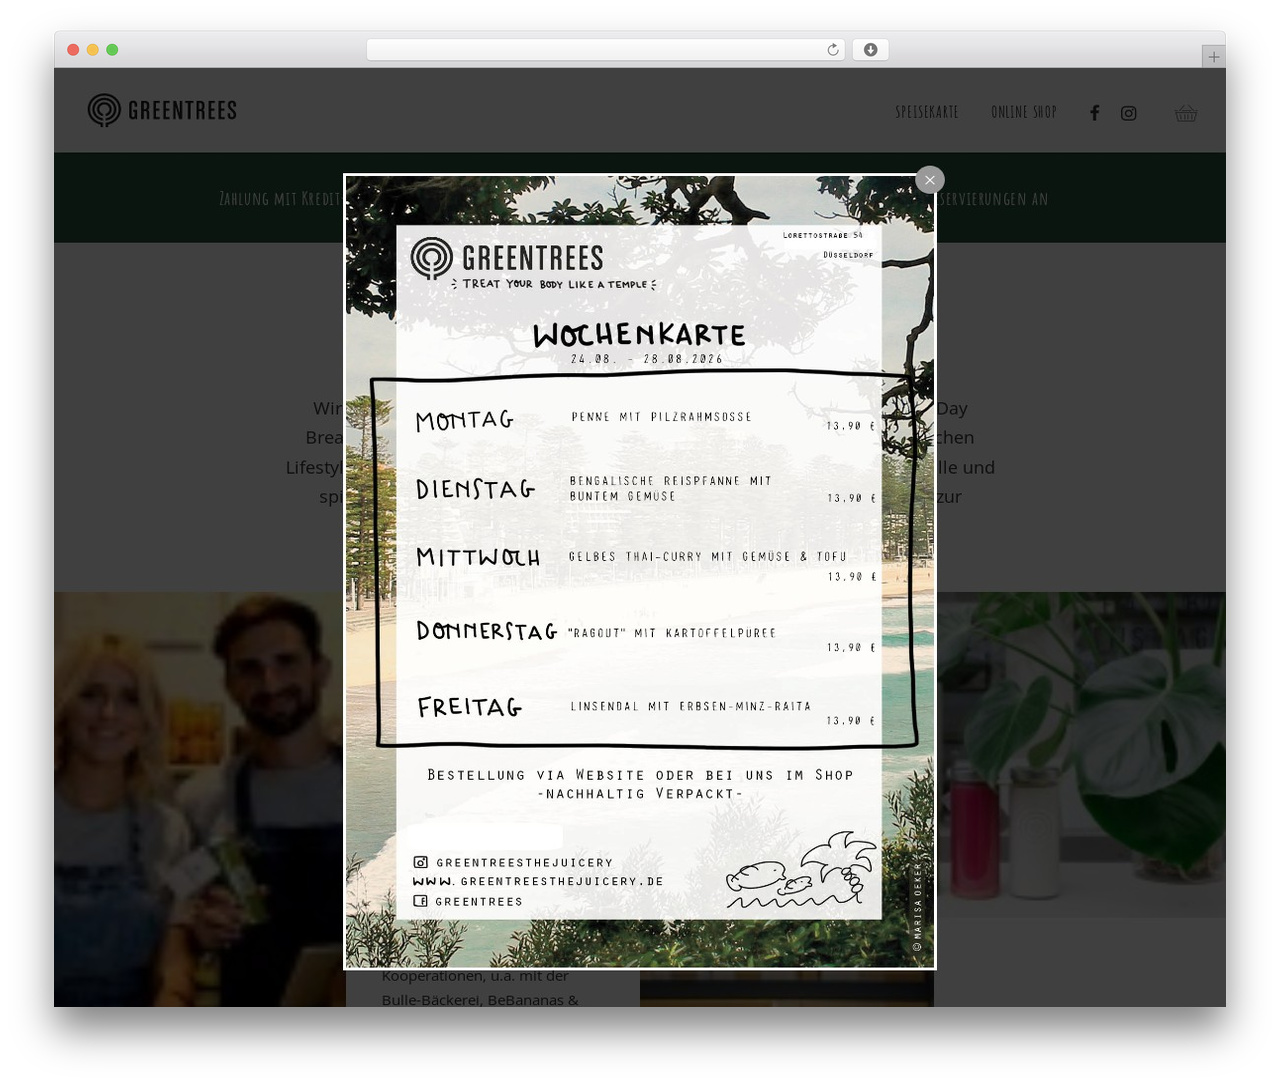Click the macOS red close window button

pyautogui.click(x=73, y=50)
